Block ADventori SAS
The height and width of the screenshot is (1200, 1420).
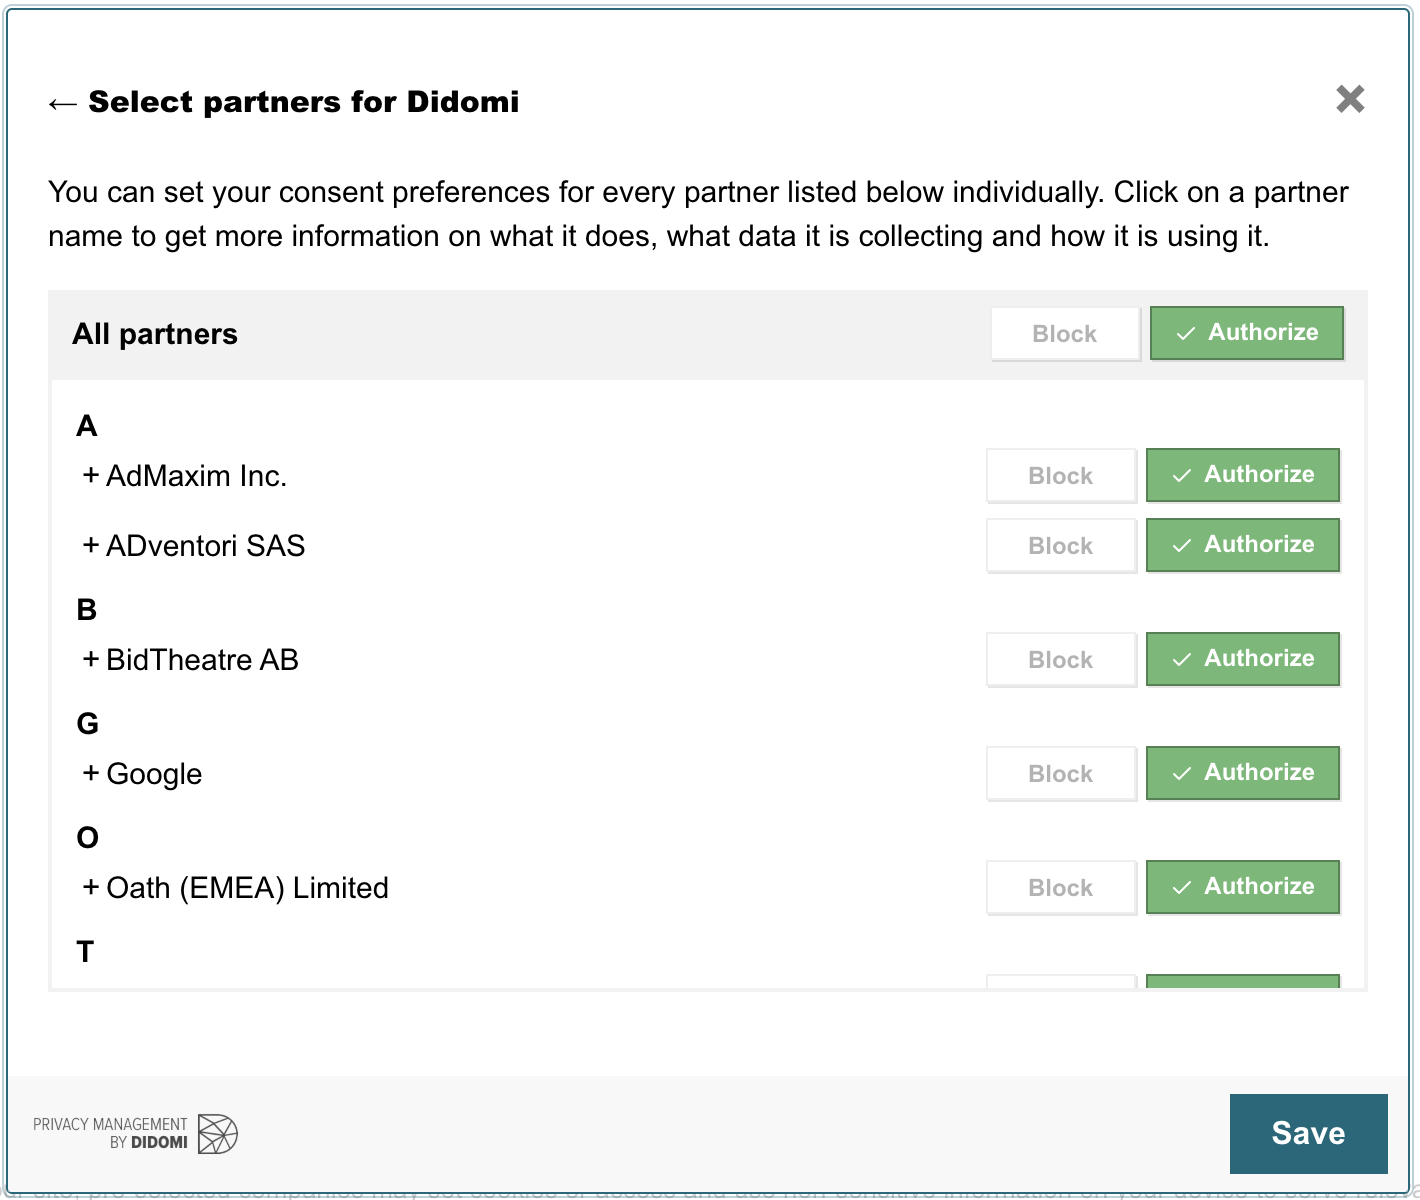point(1061,546)
